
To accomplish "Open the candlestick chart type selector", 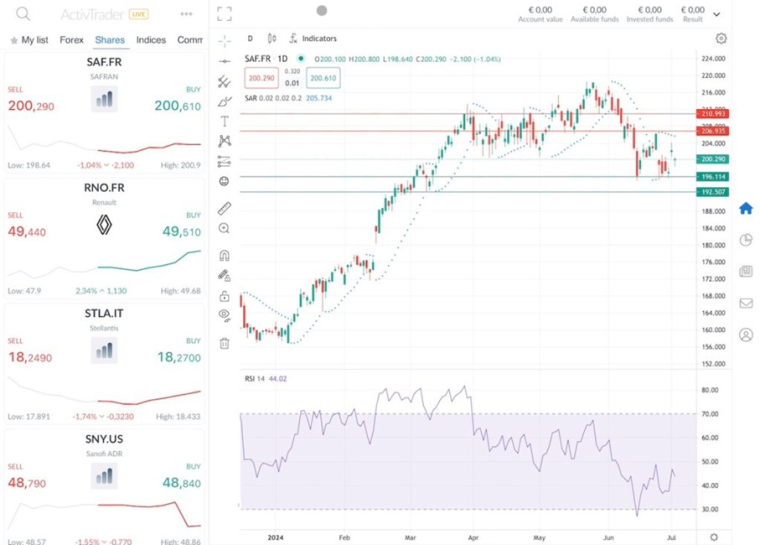I will (269, 39).
